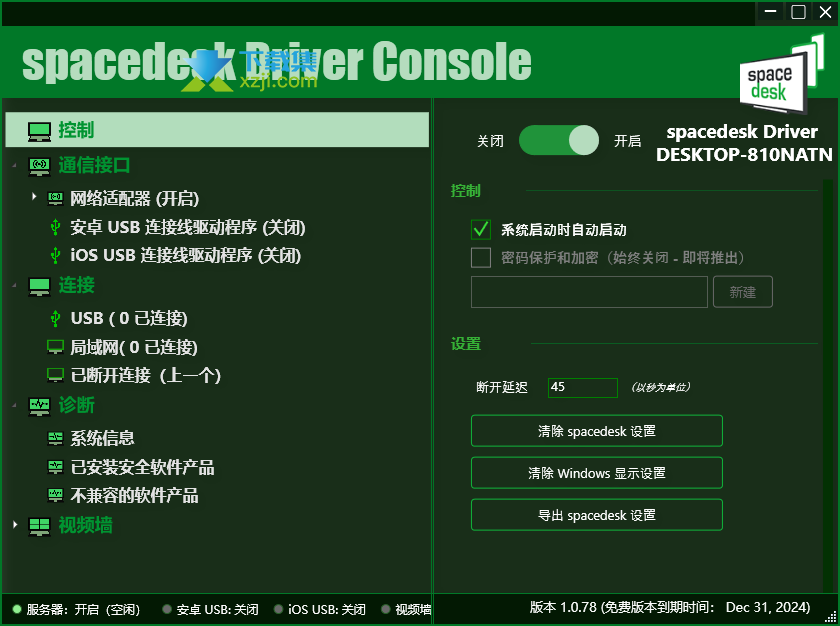Click the 断开延迟 seconds input field
The height and width of the screenshot is (626, 840).
click(x=583, y=387)
